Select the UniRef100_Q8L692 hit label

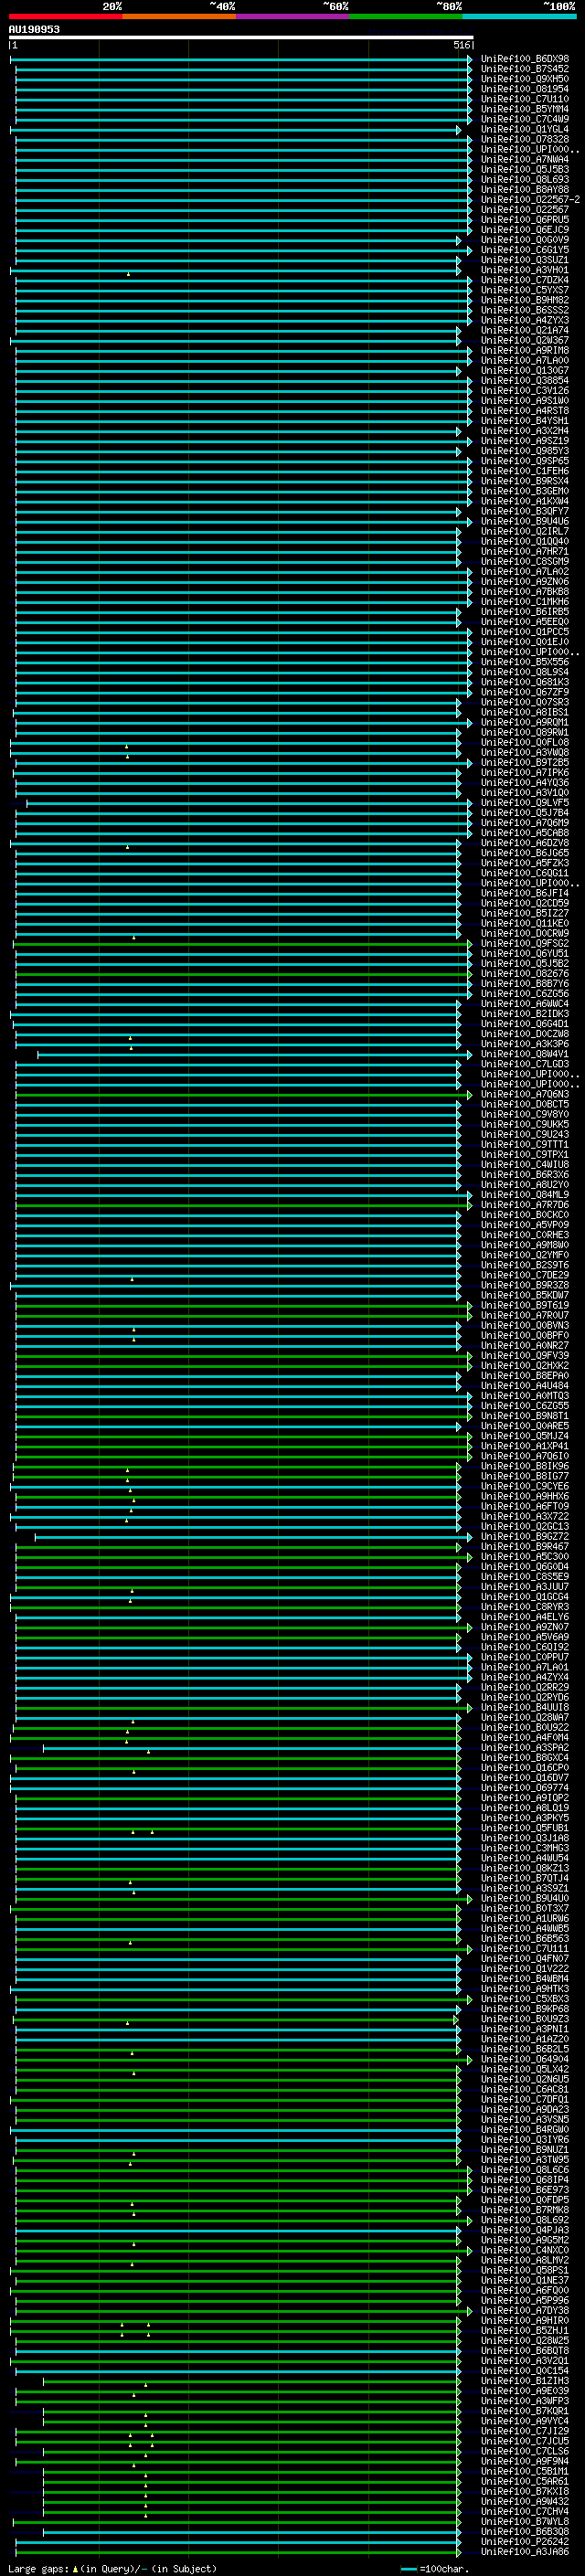(524, 2220)
